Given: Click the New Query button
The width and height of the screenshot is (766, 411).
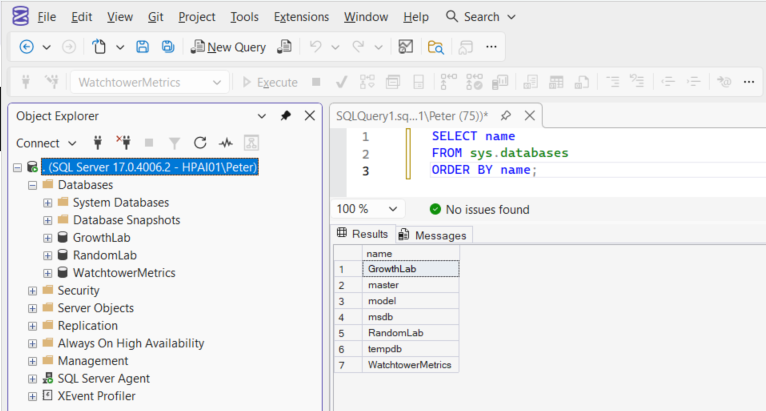Looking at the screenshot, I should point(228,47).
